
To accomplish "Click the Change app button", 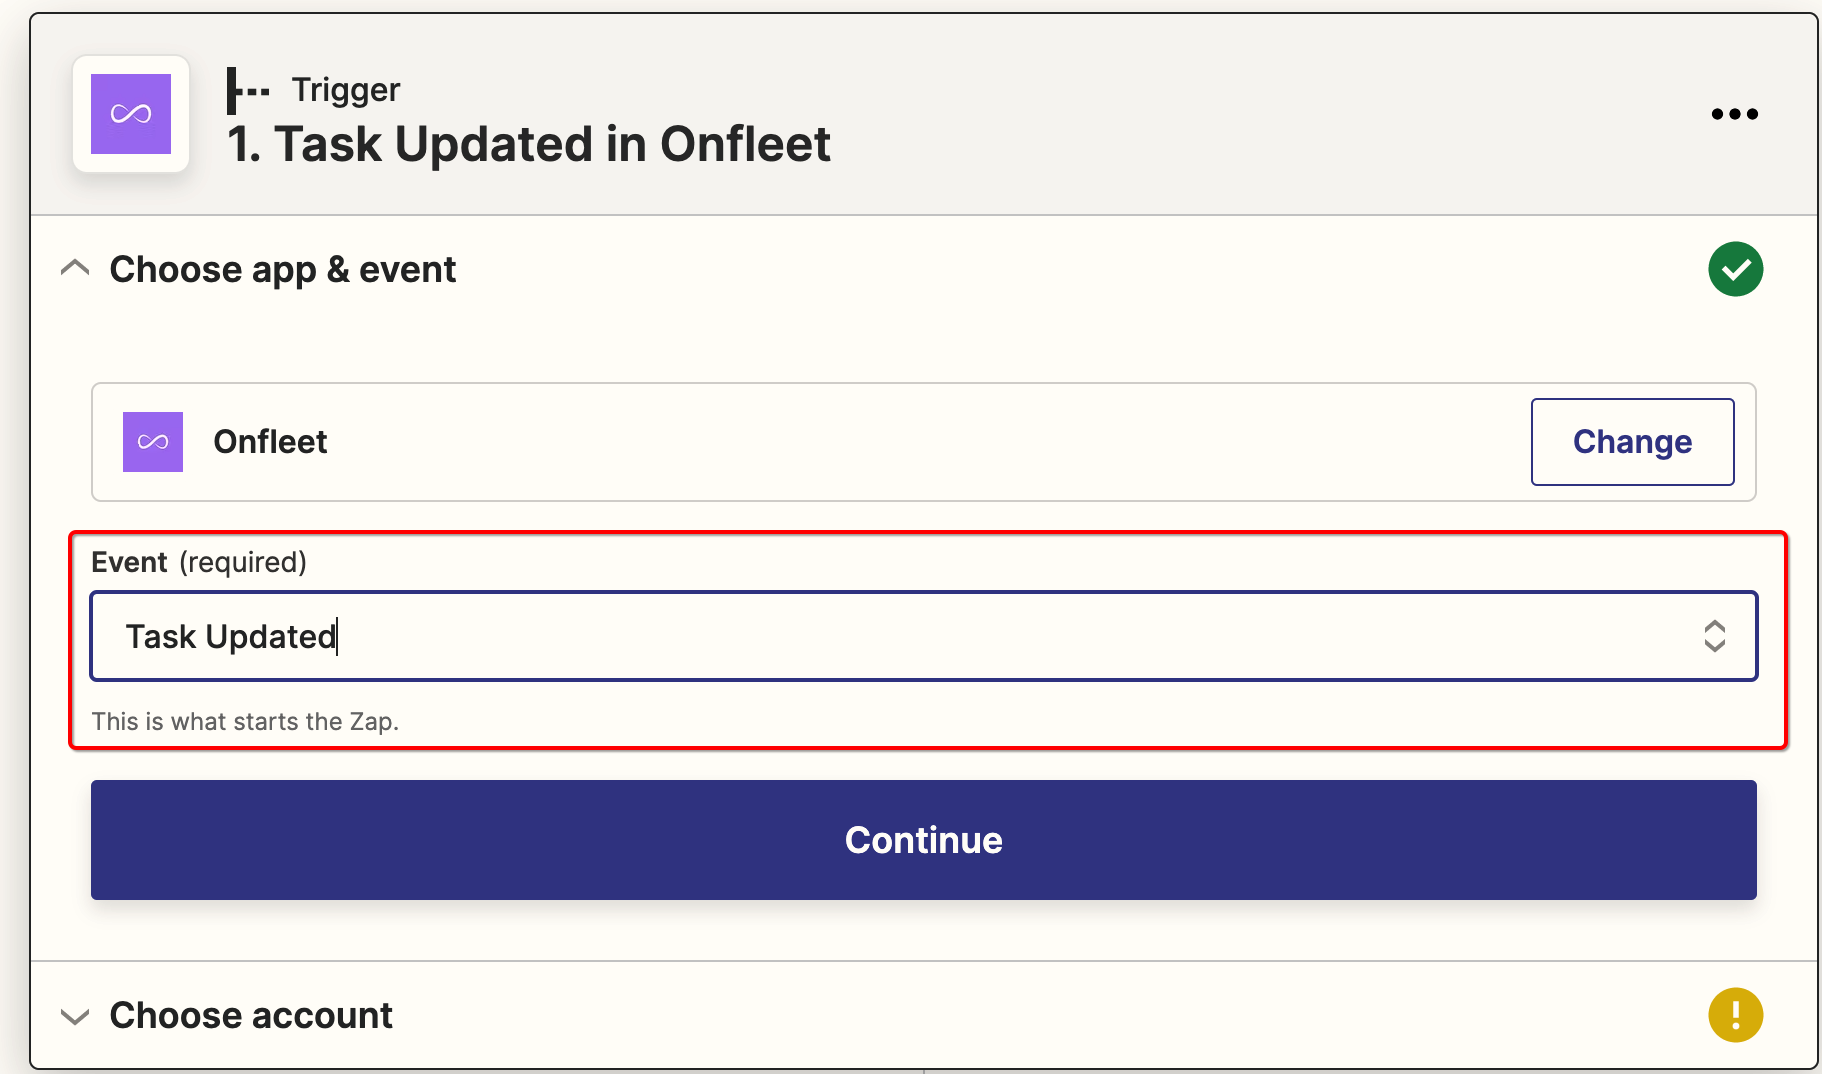I will pos(1632,442).
